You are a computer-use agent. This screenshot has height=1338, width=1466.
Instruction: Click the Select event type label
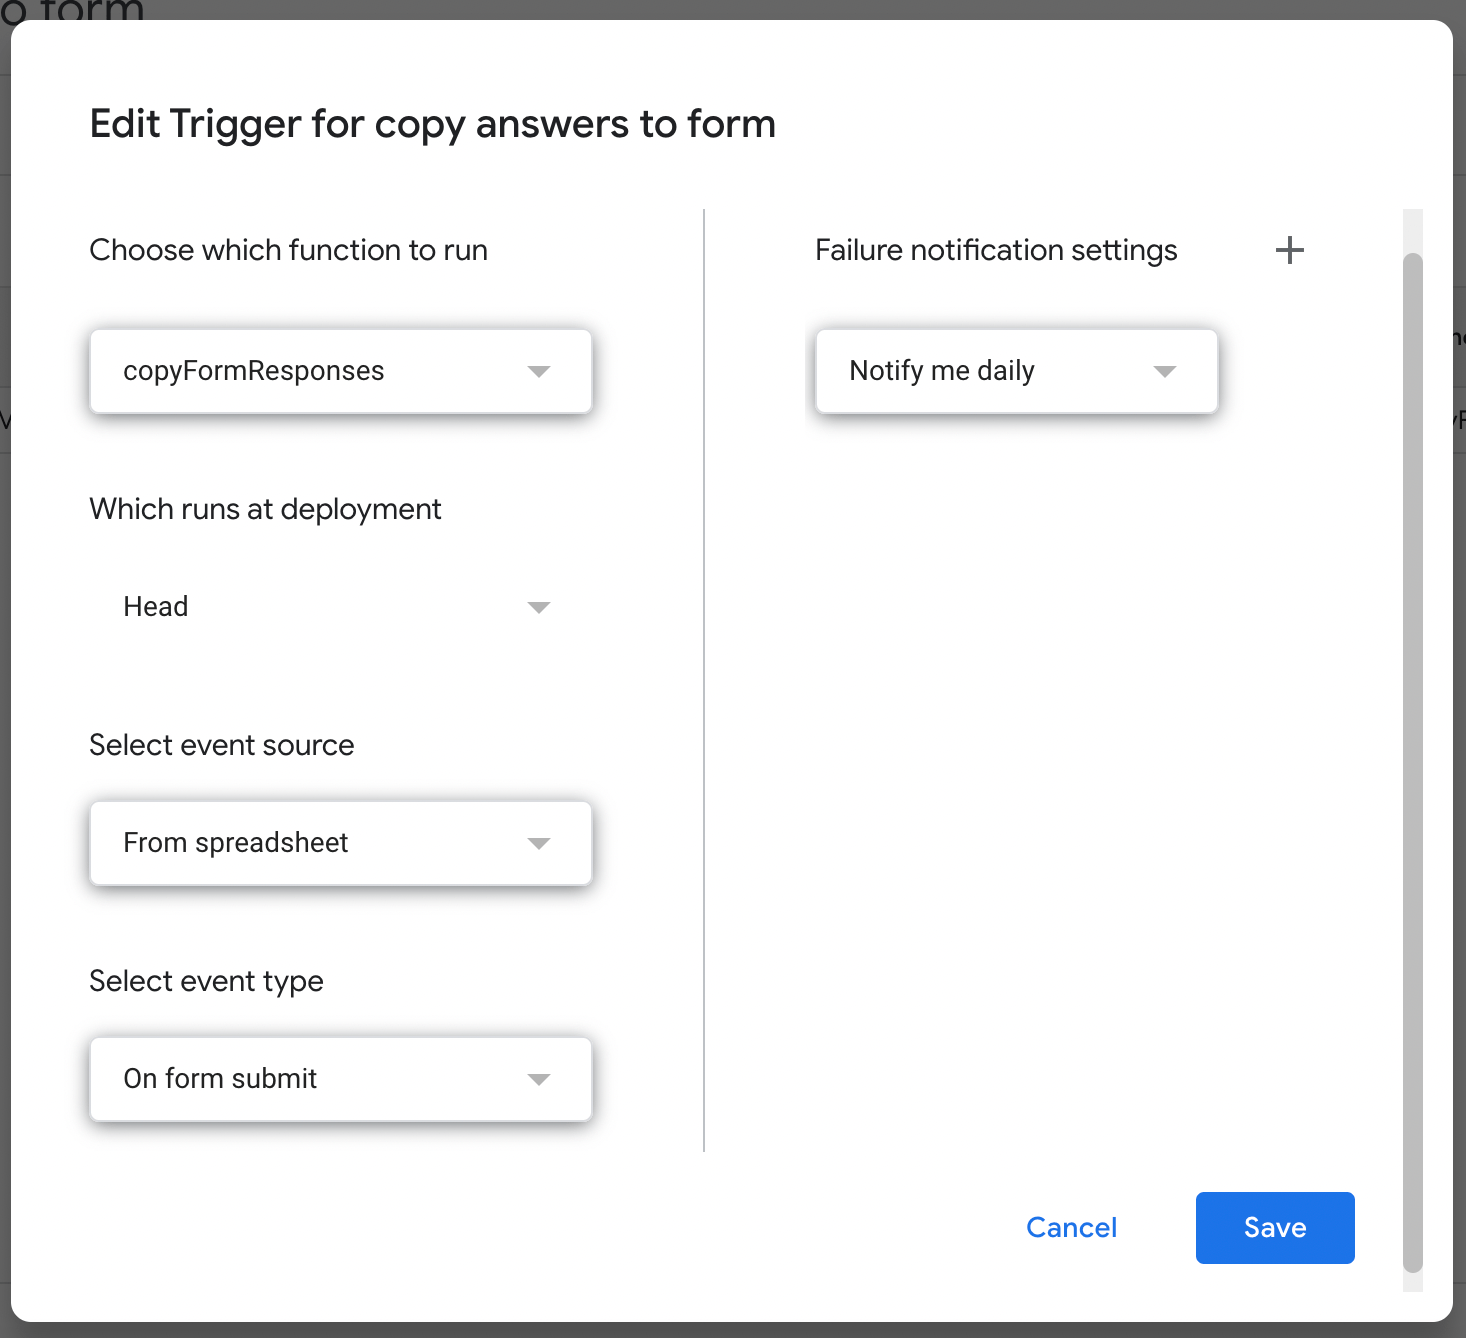[x=206, y=981]
